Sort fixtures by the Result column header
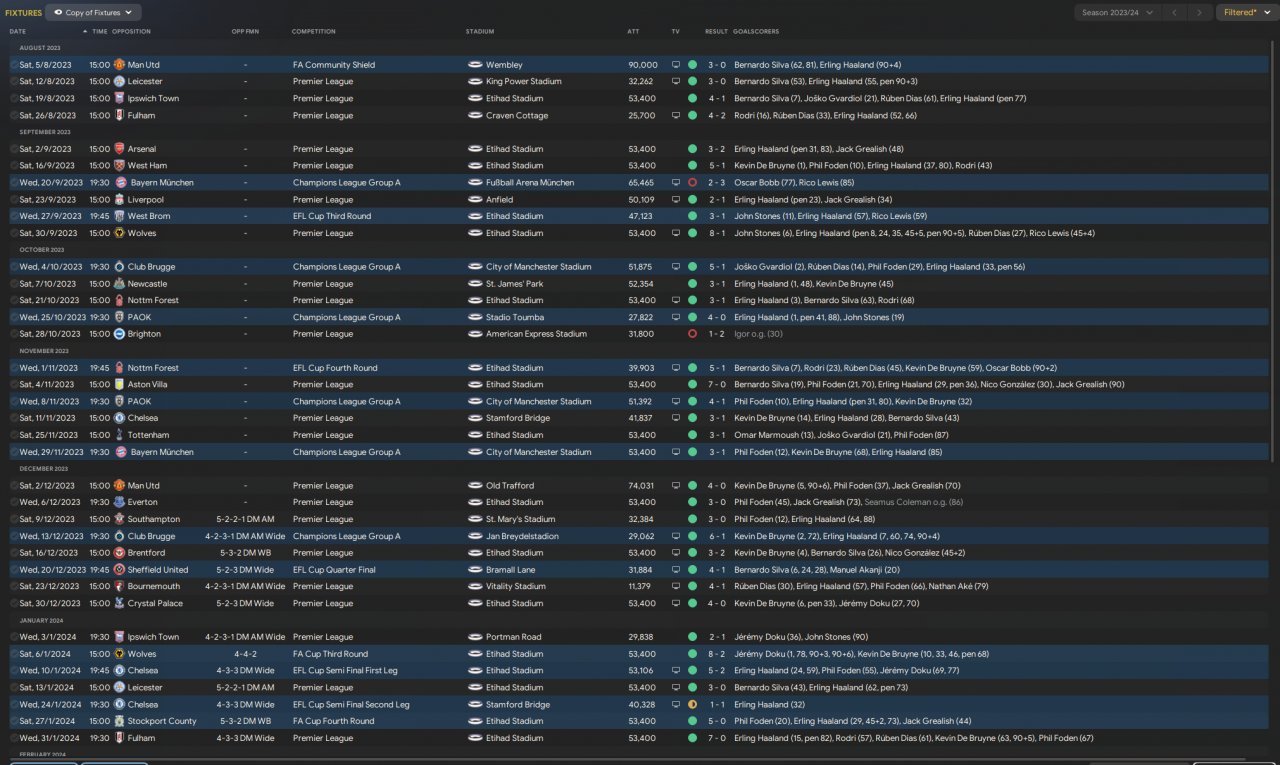Viewport: 1280px width, 765px height. tap(716, 31)
